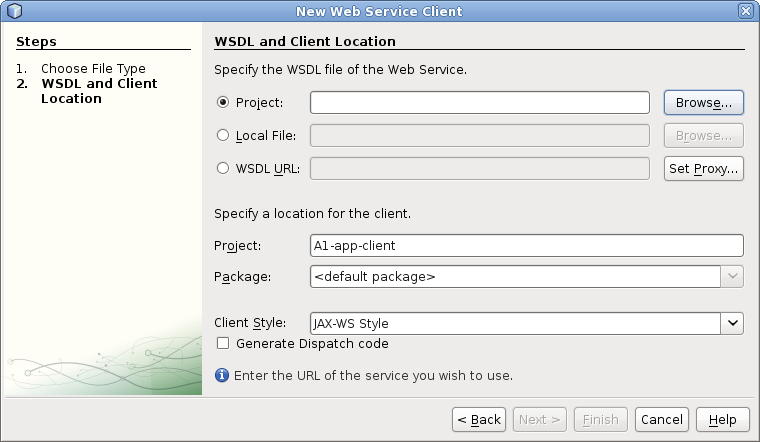
Task: Click the blue information icon
Action: coord(222,376)
